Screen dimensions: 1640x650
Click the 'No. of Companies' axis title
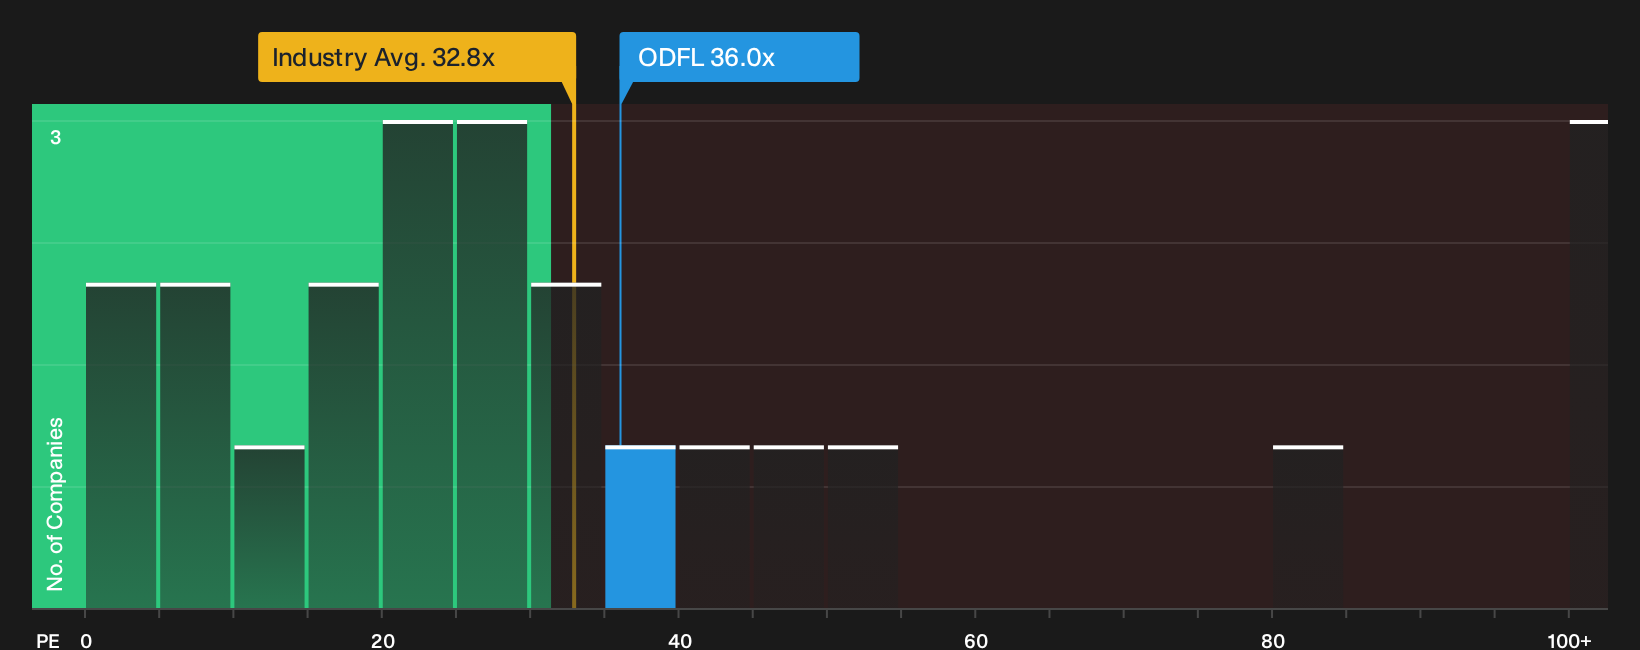pos(55,504)
